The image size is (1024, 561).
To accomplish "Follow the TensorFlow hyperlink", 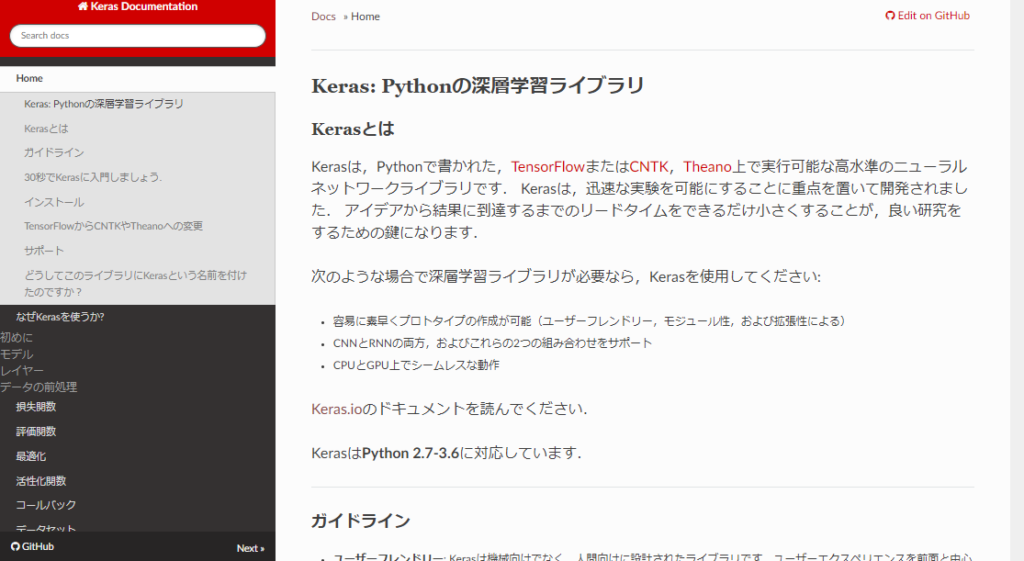I will pyautogui.click(x=547, y=167).
